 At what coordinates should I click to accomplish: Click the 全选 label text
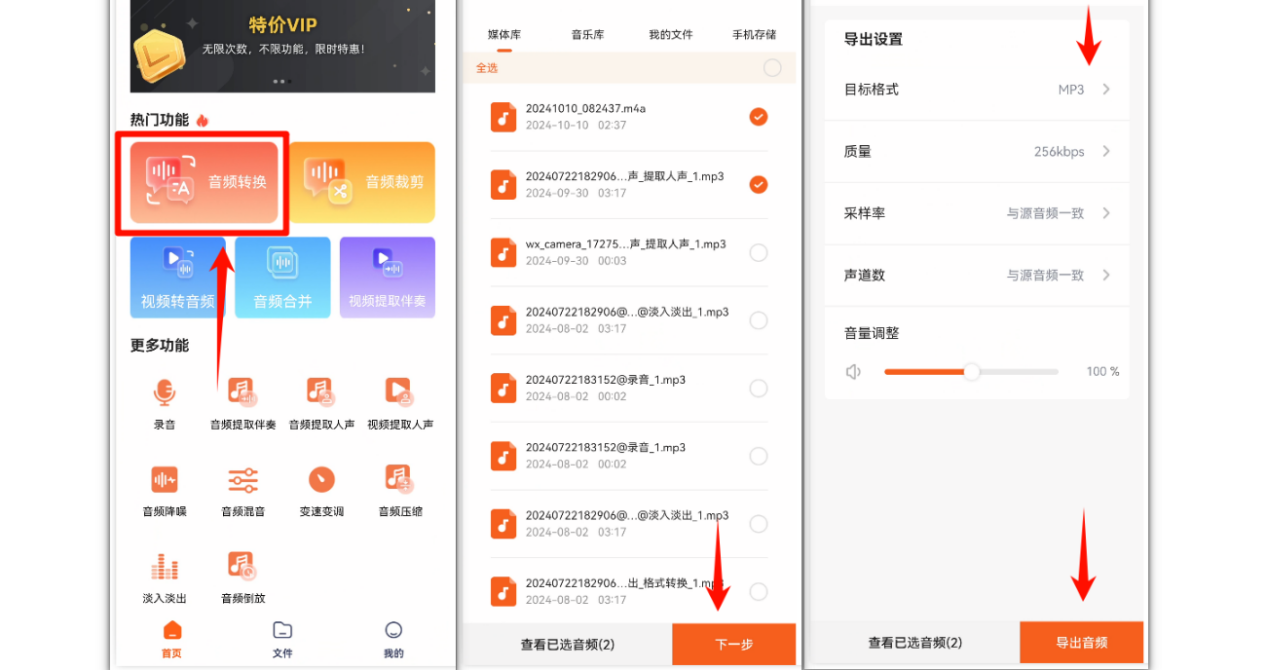487,68
